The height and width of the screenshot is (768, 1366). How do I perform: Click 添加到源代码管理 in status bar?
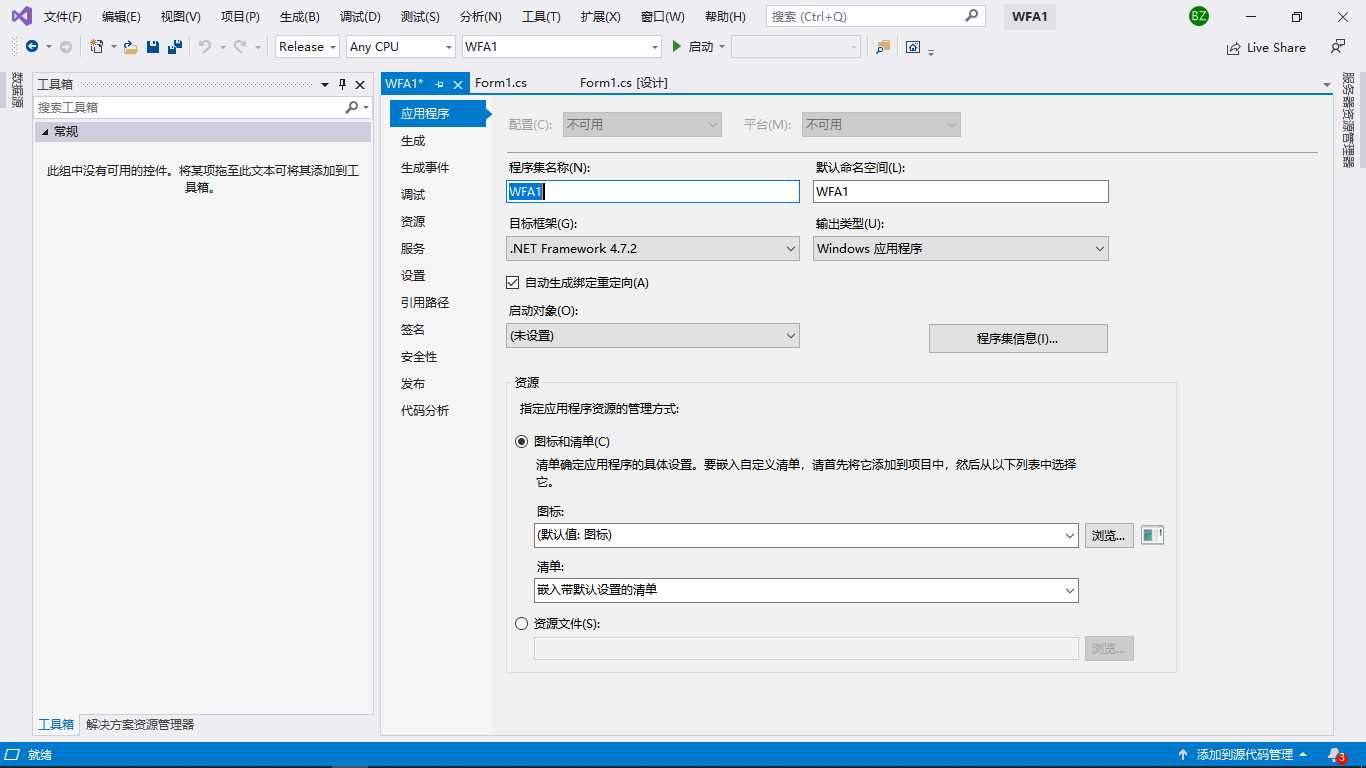tap(1245, 755)
